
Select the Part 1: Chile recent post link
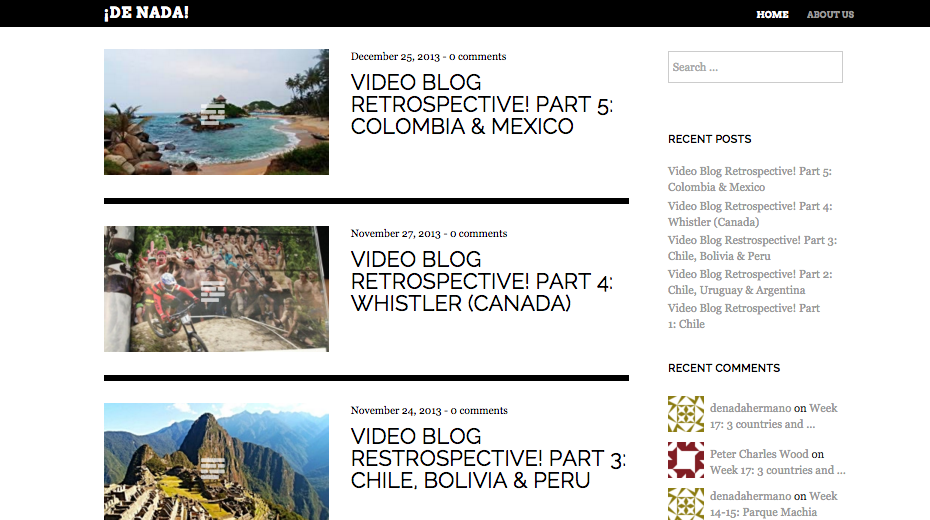744,315
